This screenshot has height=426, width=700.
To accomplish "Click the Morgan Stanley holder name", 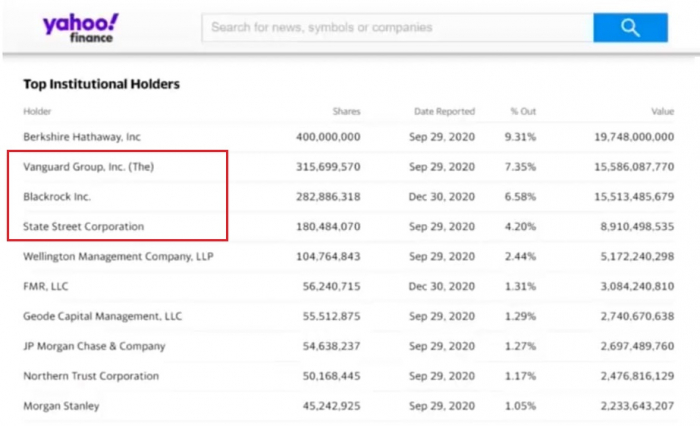I will pyautogui.click(x=61, y=406).
